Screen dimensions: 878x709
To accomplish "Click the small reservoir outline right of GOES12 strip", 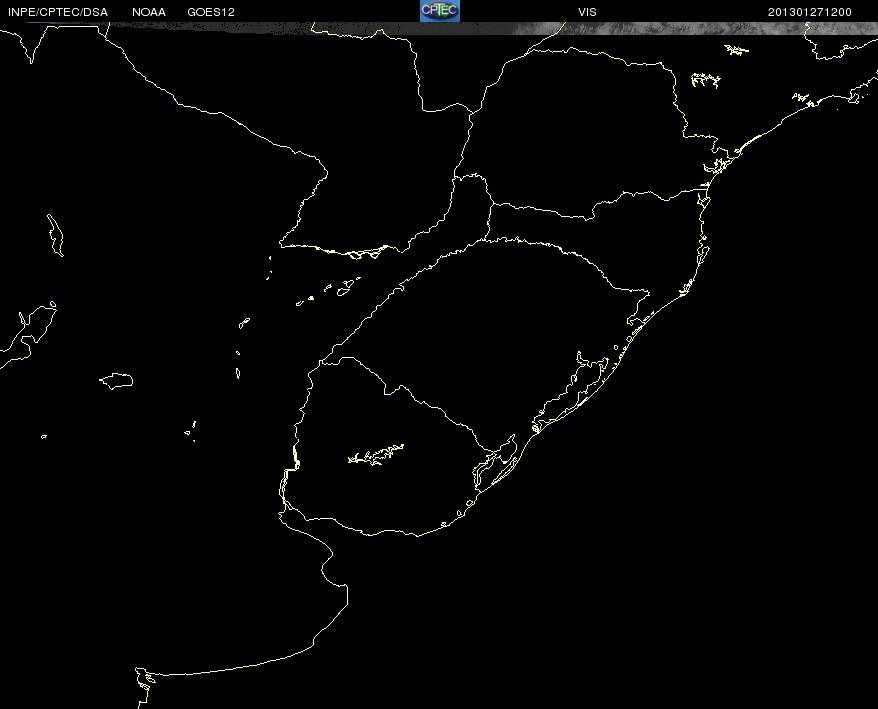I will tap(705, 79).
